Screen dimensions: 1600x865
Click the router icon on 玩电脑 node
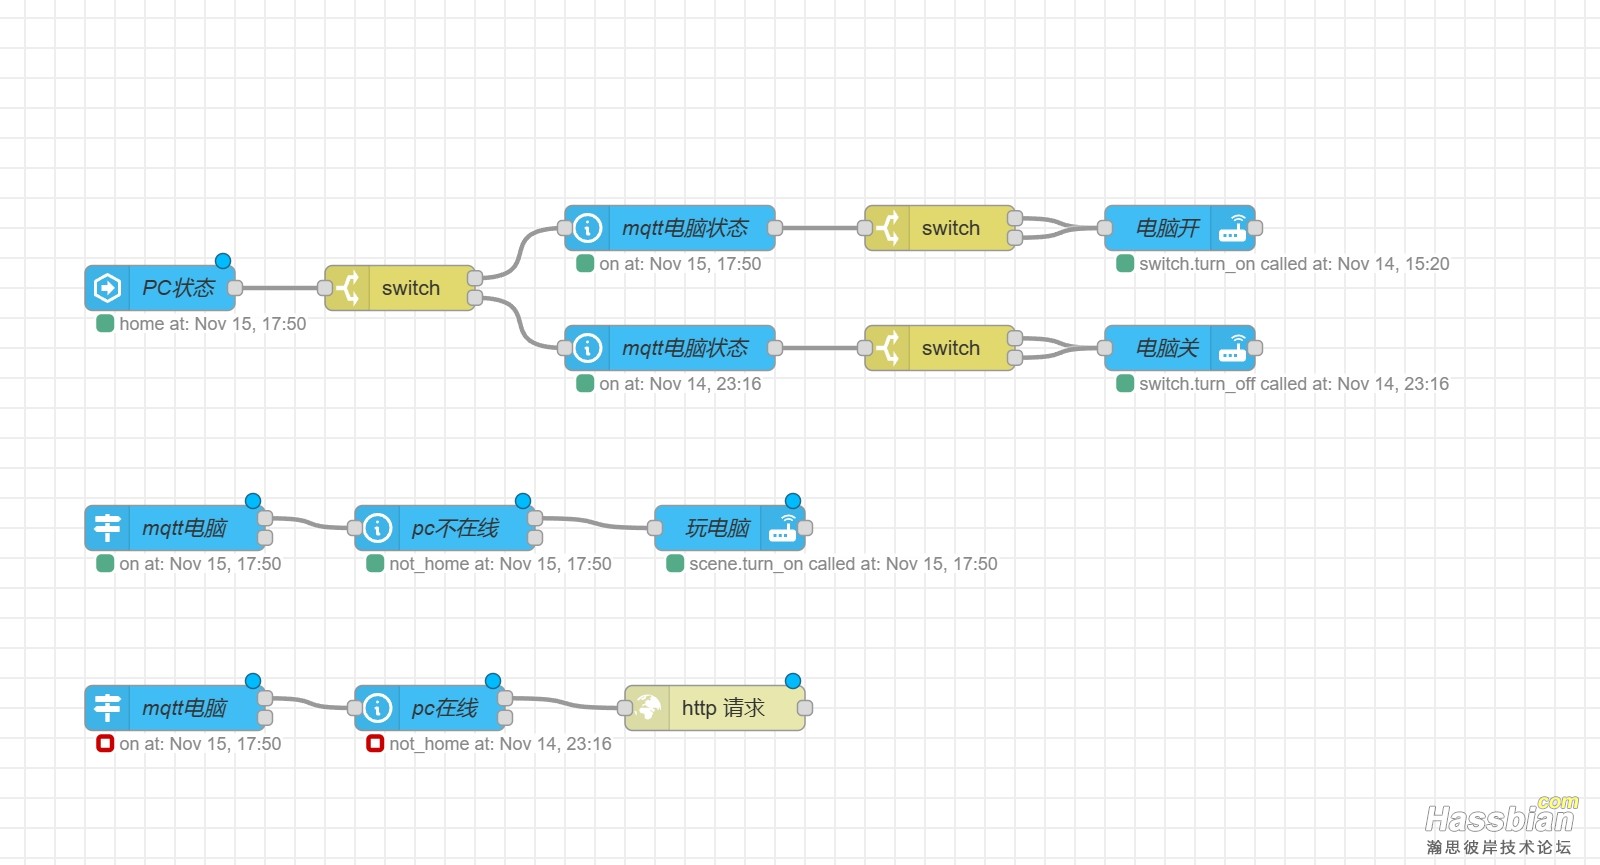tap(783, 528)
